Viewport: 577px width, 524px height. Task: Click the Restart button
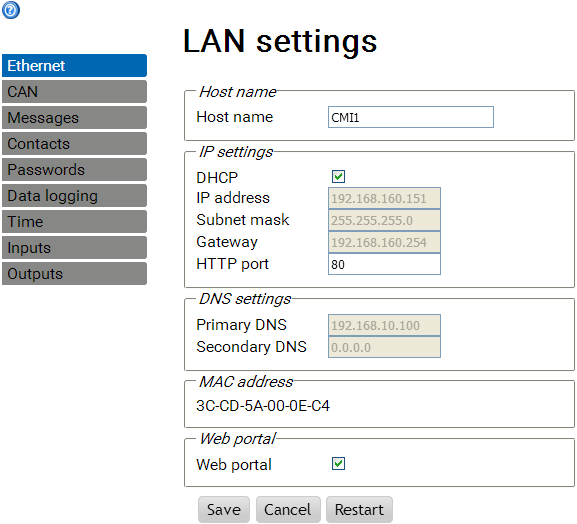[x=359, y=510]
